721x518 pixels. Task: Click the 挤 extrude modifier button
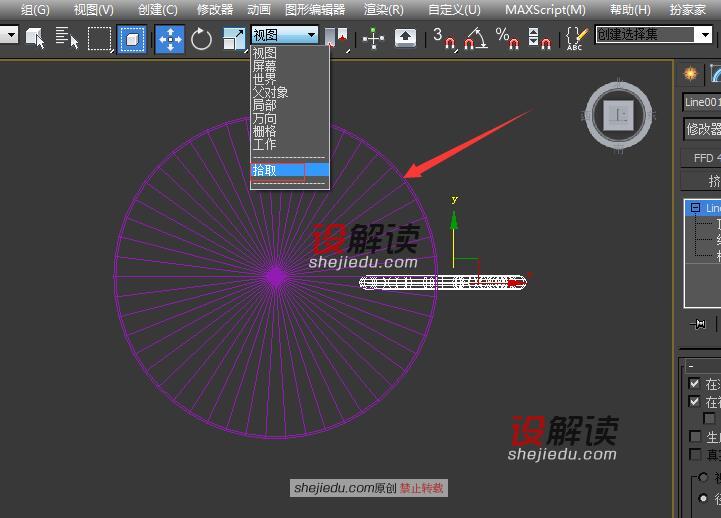click(x=702, y=181)
